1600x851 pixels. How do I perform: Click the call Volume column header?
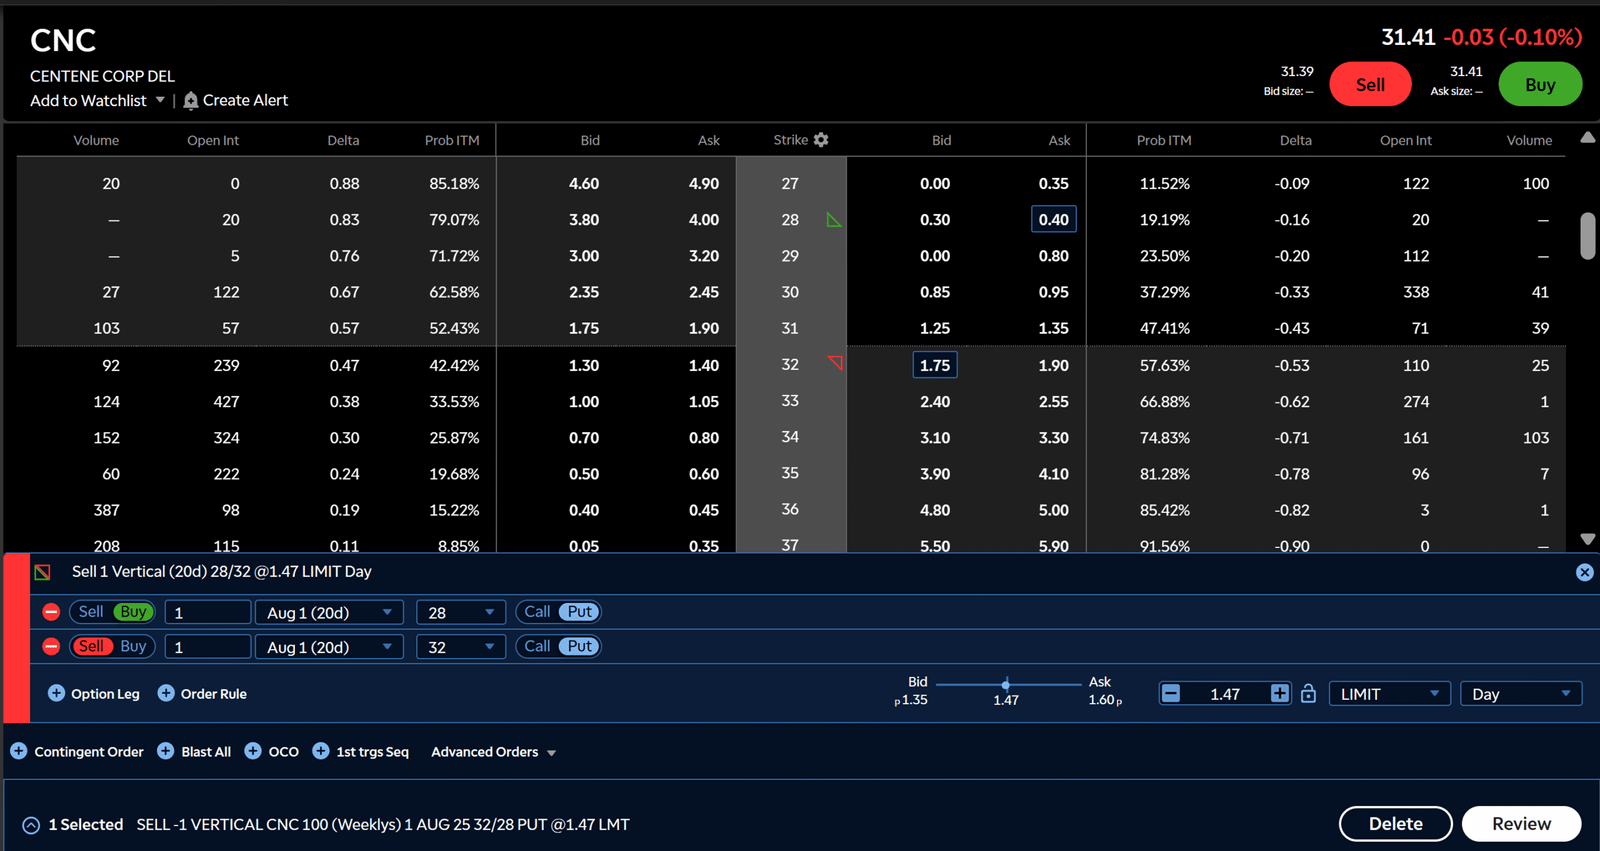tap(96, 140)
